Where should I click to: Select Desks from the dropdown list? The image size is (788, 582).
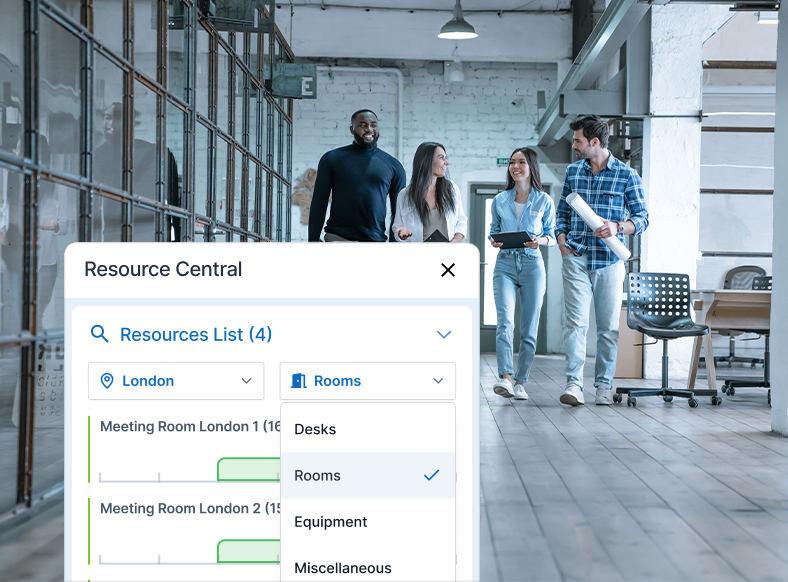click(315, 429)
